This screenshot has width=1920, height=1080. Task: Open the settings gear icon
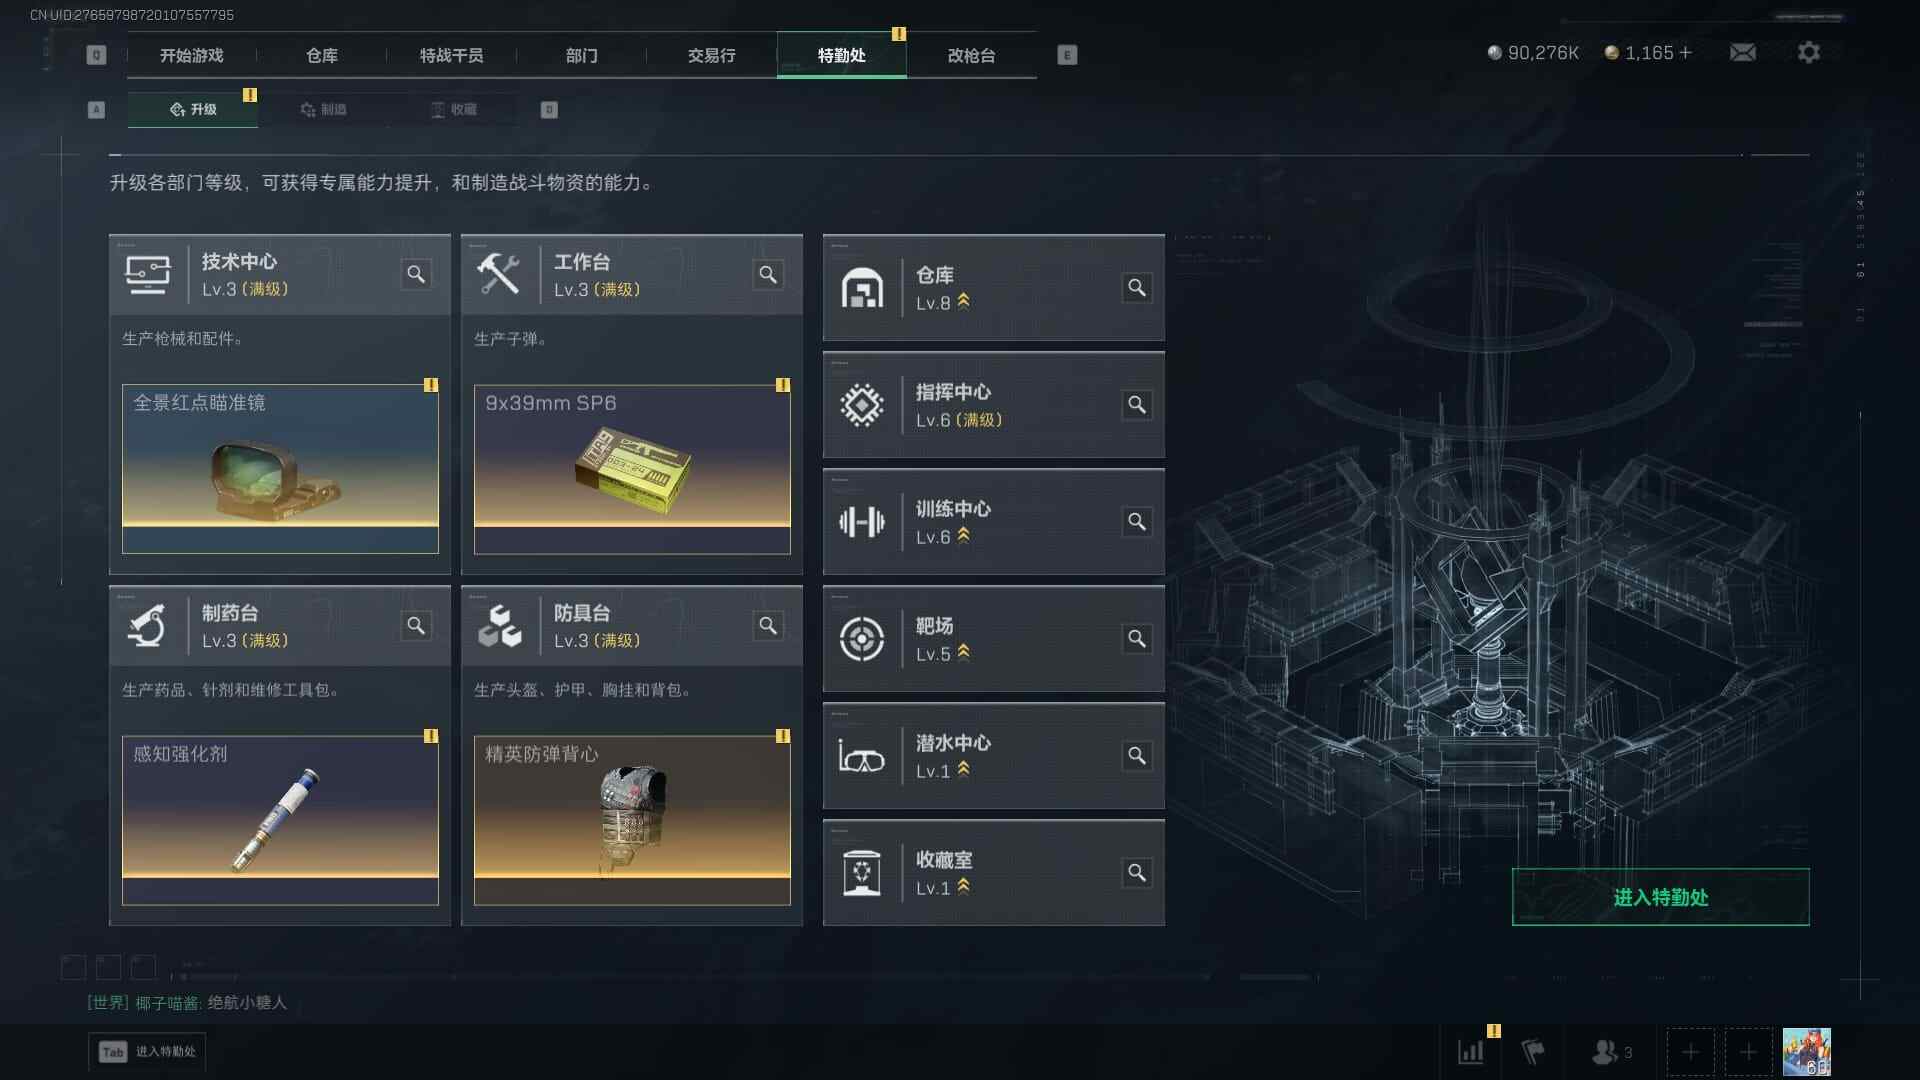point(1808,52)
